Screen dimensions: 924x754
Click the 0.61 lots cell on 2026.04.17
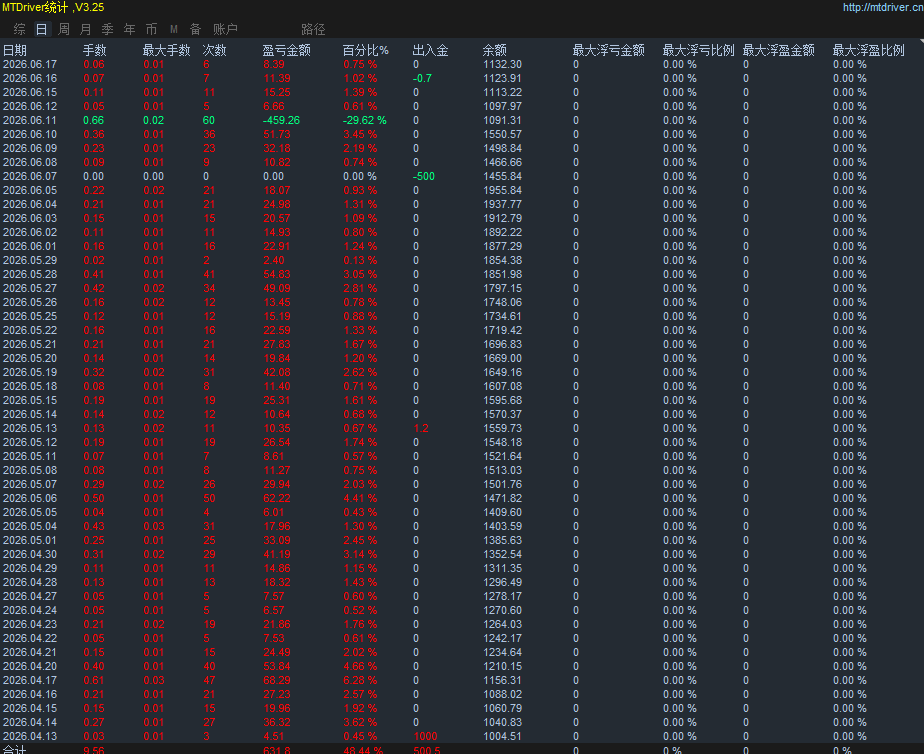[94, 680]
